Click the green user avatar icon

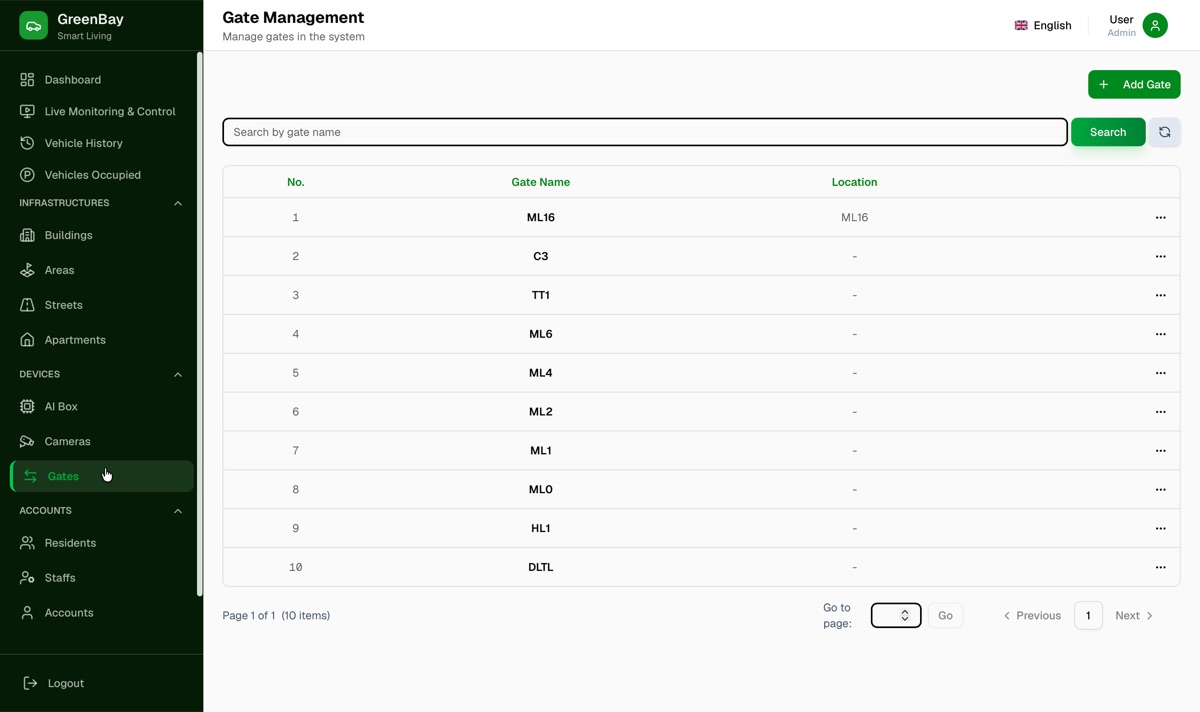1155,26
